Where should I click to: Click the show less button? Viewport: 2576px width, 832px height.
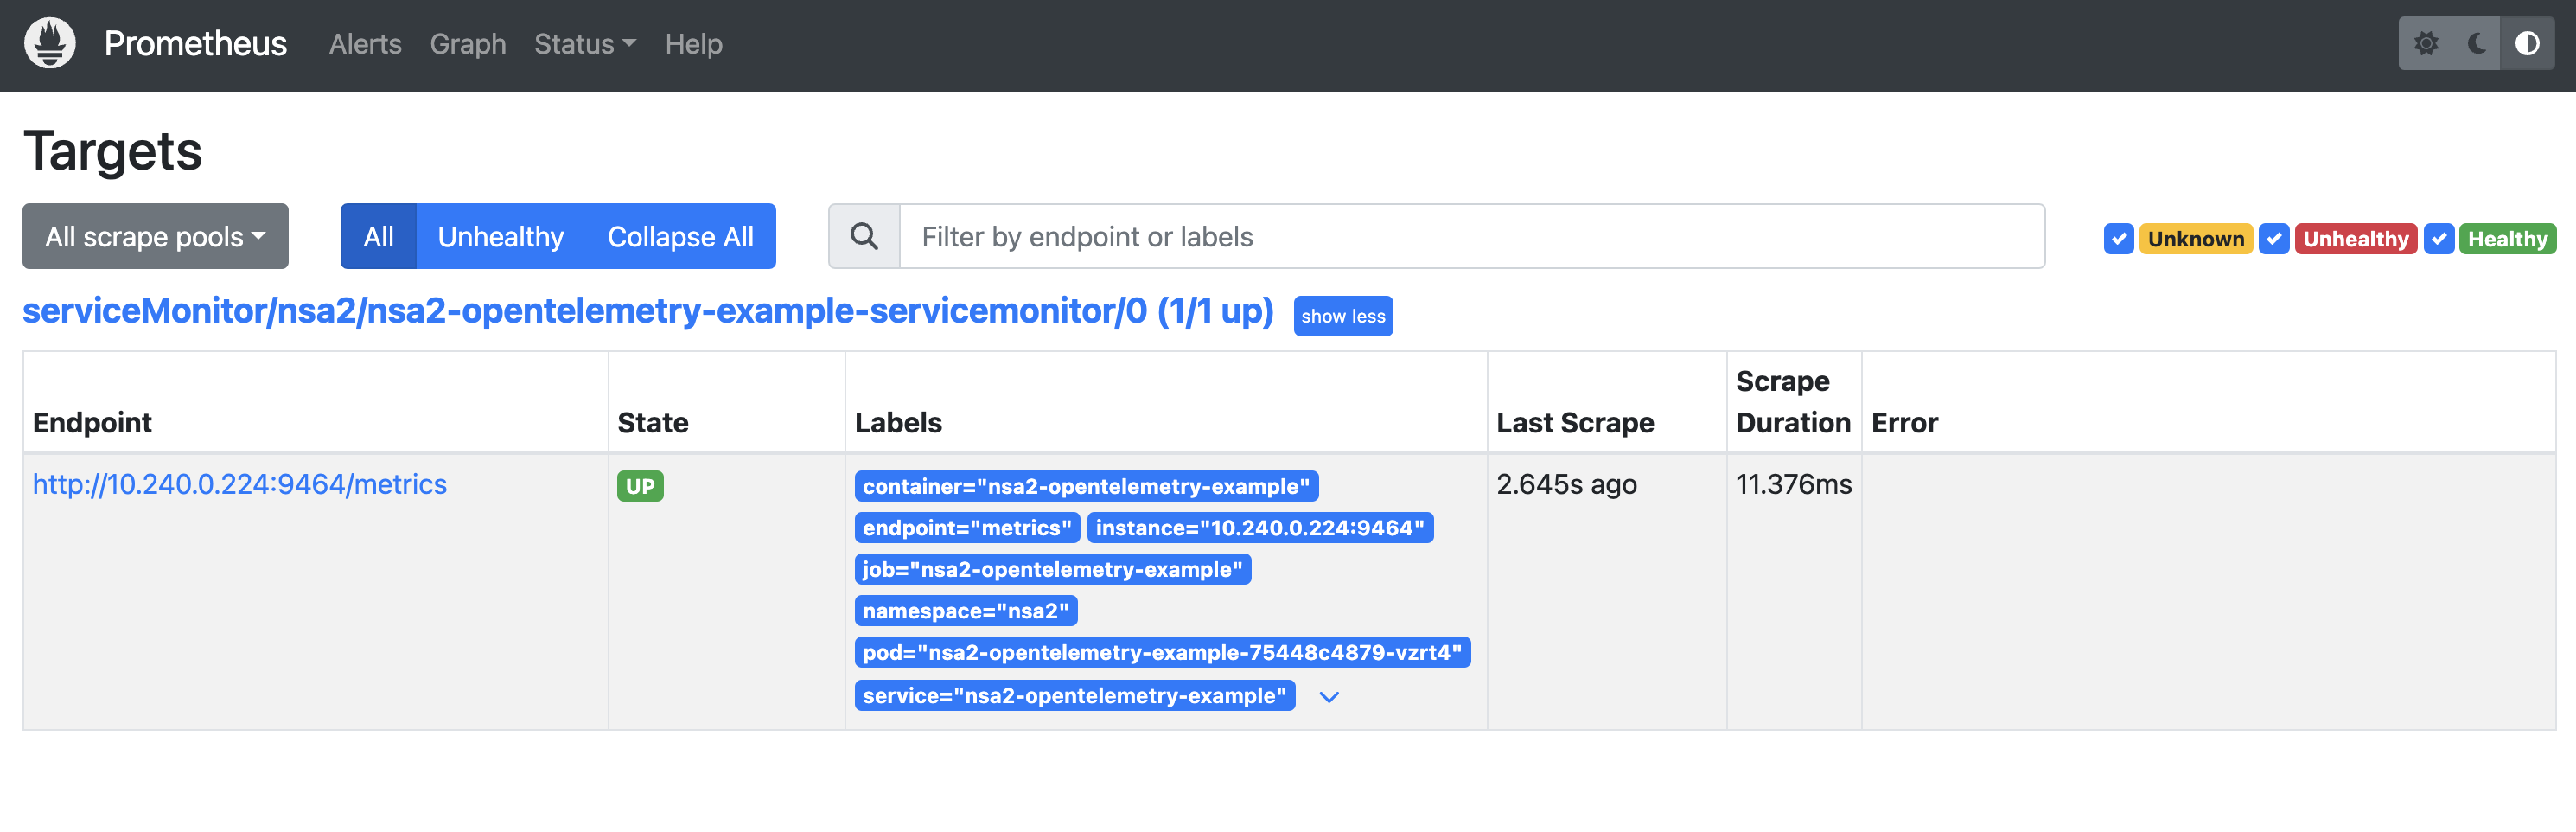[1342, 316]
